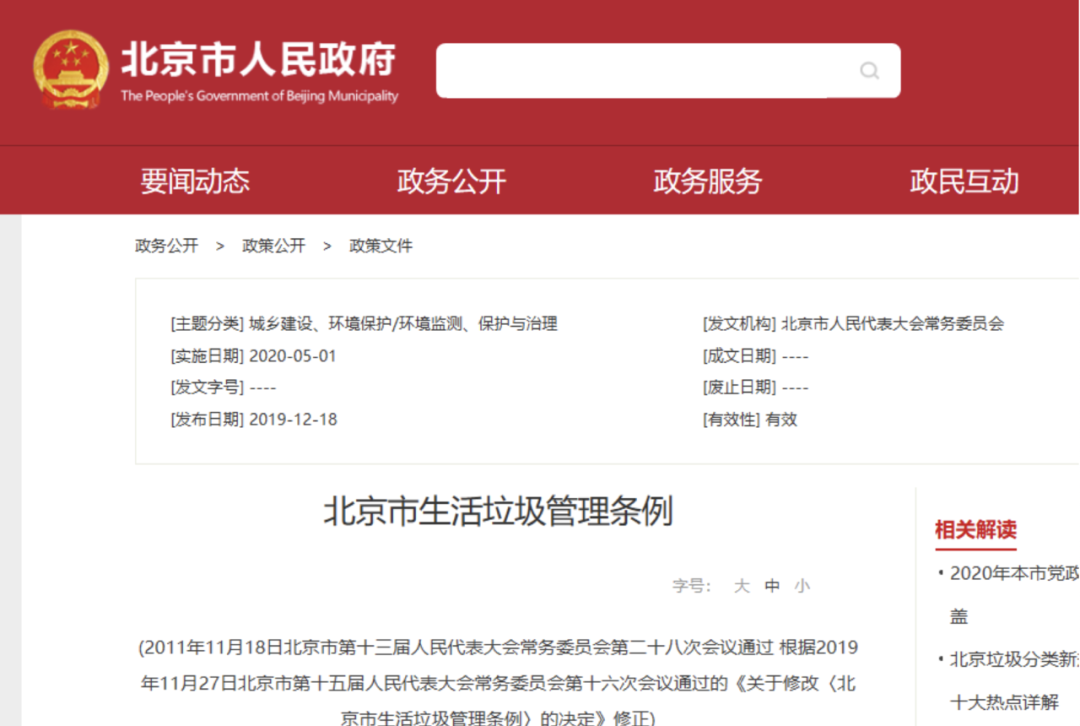
Task: Open related article 北京垃圾分类新 十大热点详解
Action: click(x=1013, y=681)
